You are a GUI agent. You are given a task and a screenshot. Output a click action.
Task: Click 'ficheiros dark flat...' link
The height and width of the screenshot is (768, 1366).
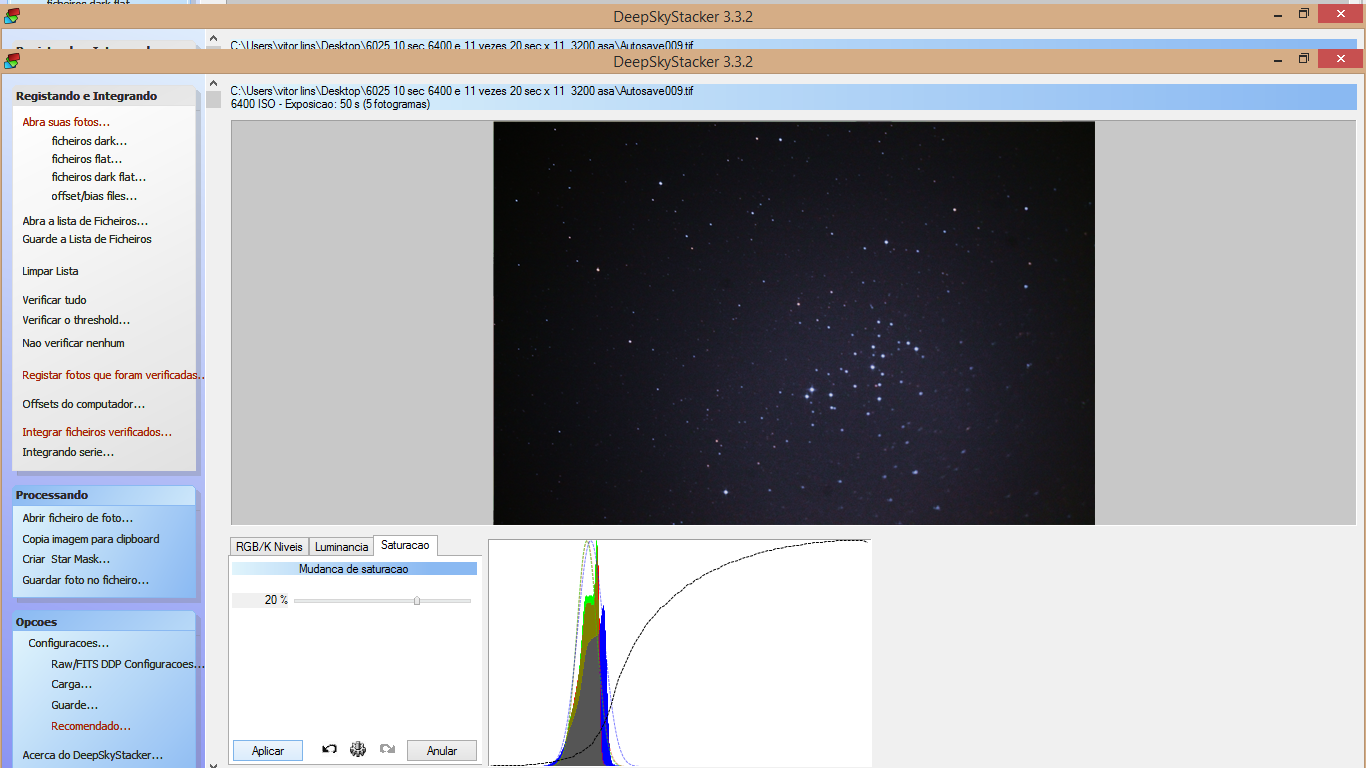point(99,177)
